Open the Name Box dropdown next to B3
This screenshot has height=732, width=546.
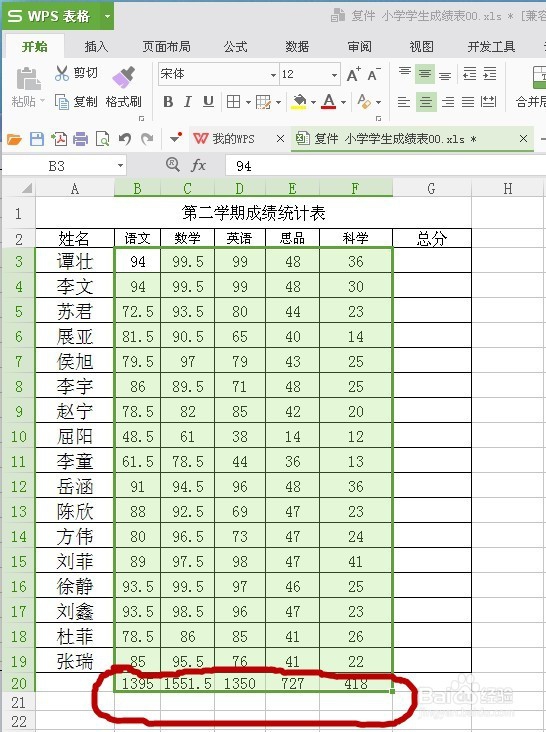(x=120, y=166)
